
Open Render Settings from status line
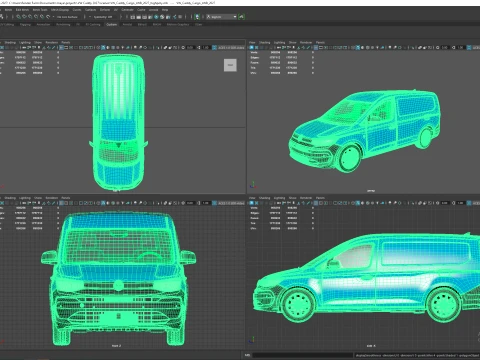[x=150, y=17]
